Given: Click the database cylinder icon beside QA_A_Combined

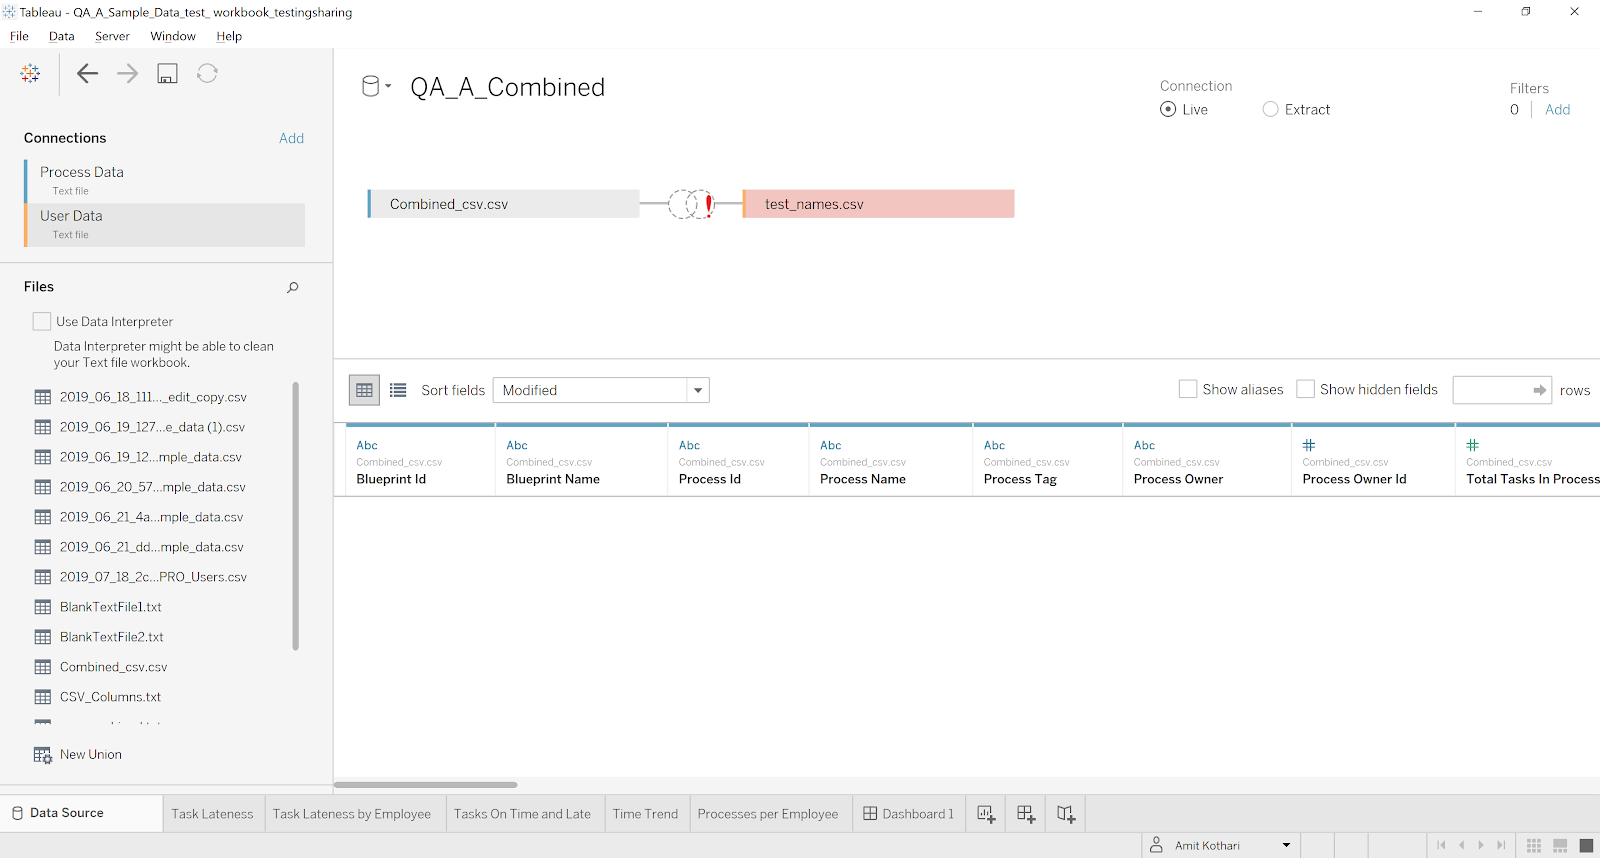Looking at the screenshot, I should (x=370, y=86).
